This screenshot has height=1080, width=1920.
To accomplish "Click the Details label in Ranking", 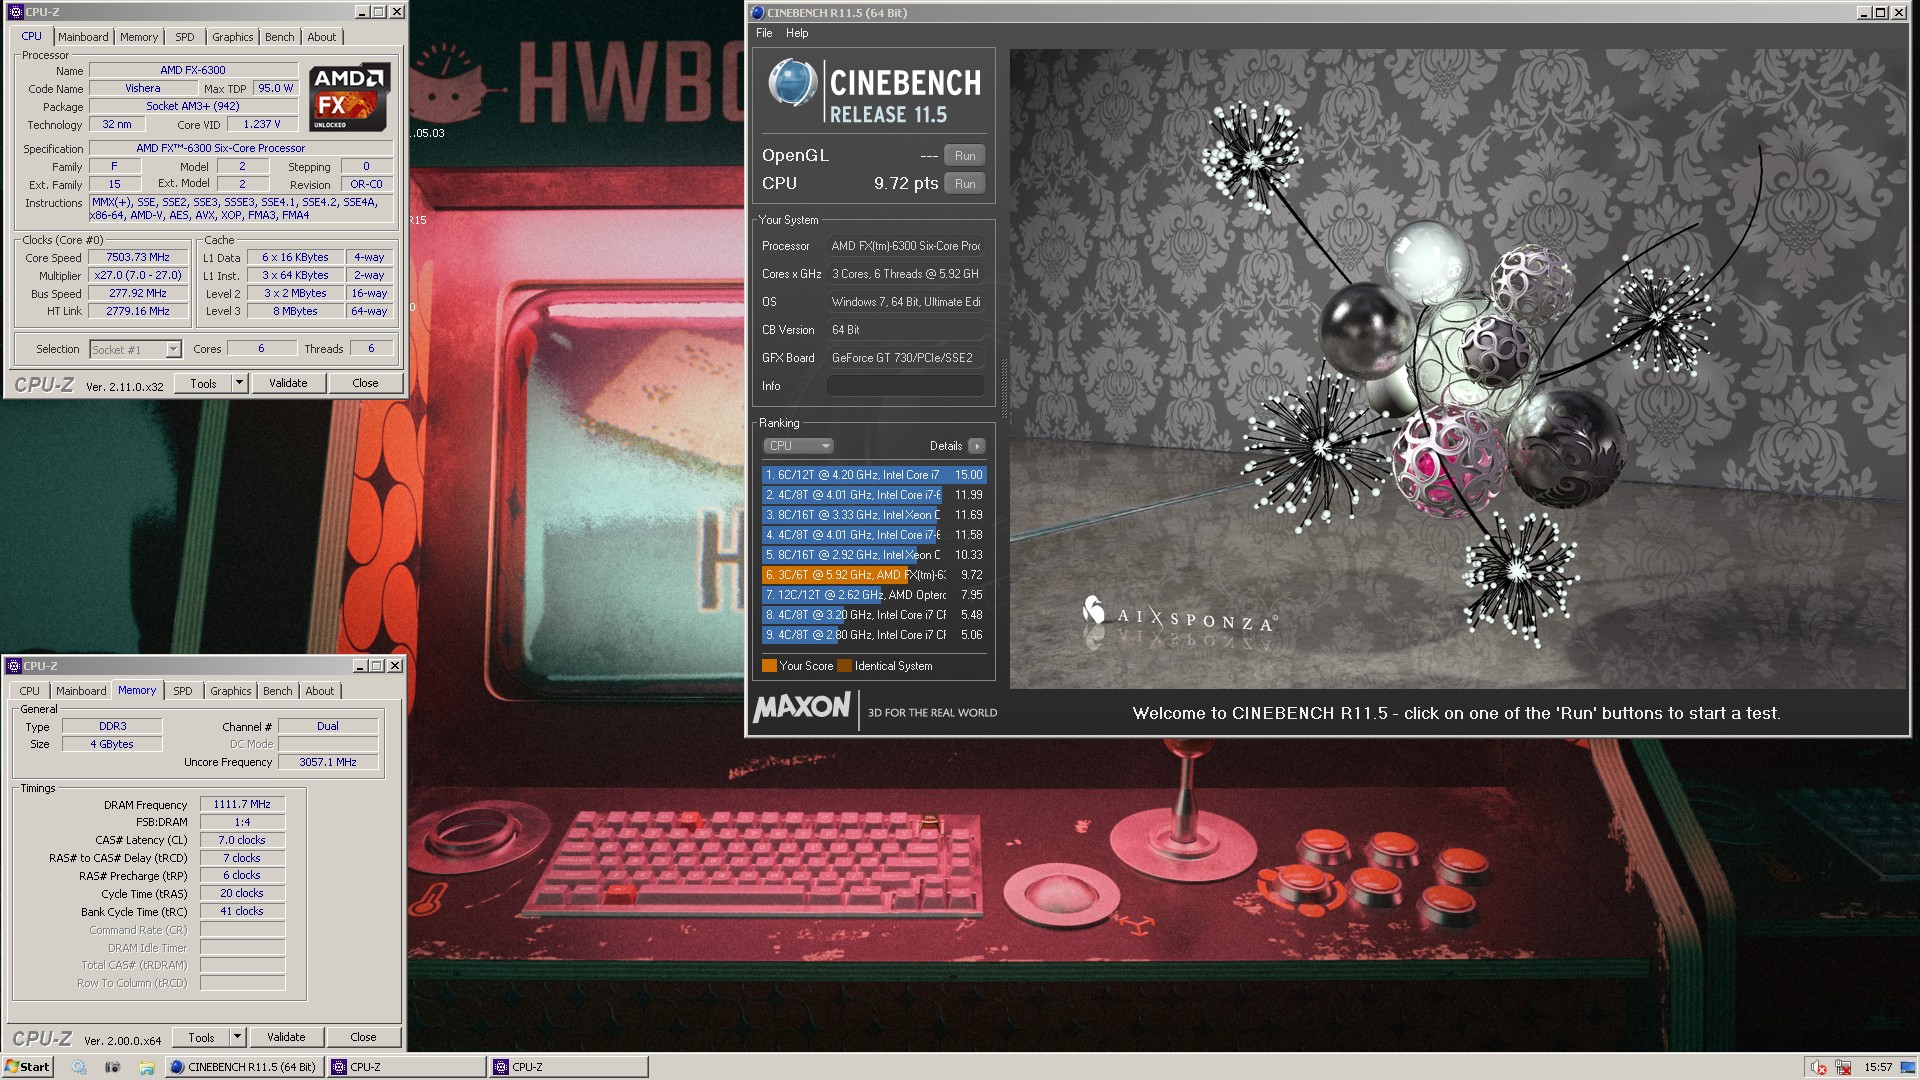I will 946,446.
